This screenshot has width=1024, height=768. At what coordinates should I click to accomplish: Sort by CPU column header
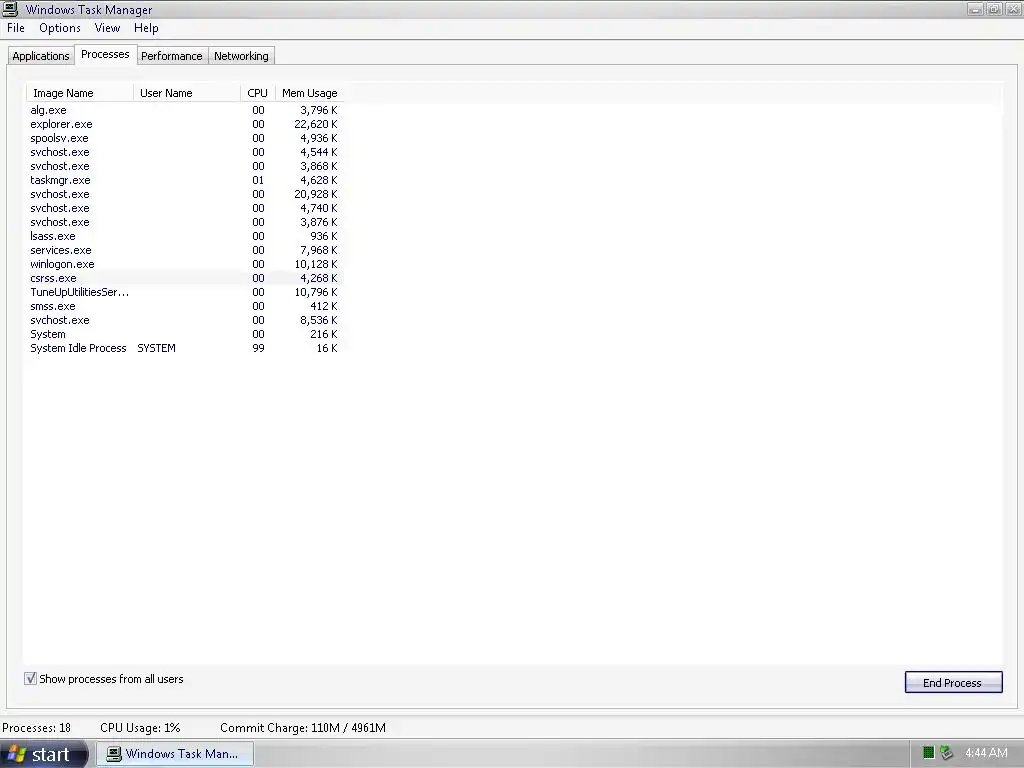tap(258, 93)
